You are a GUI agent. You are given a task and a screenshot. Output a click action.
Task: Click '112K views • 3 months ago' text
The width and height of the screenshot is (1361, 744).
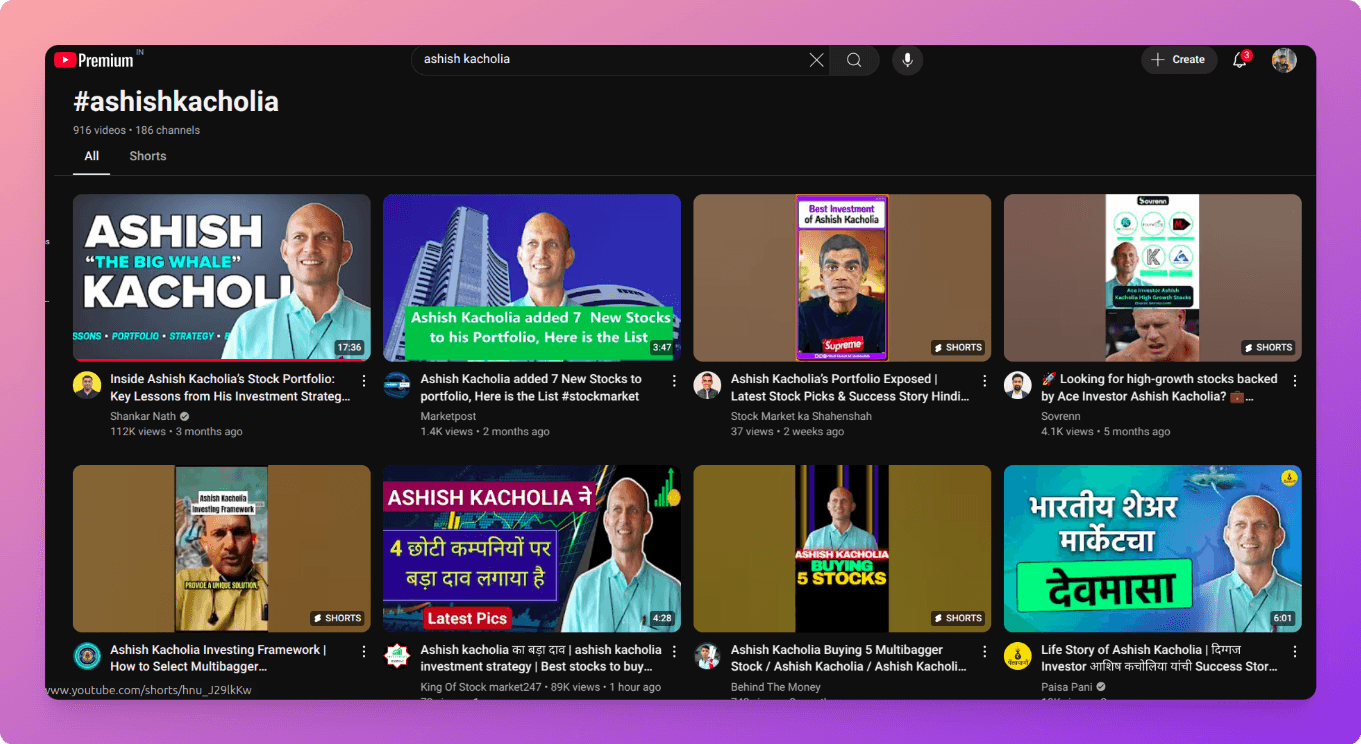click(176, 432)
